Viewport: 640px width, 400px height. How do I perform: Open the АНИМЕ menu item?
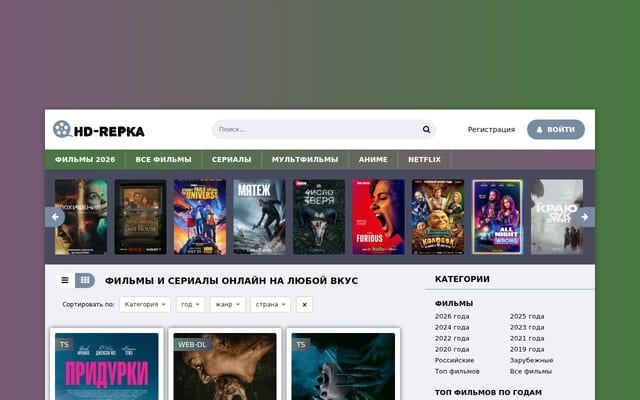[373, 160]
